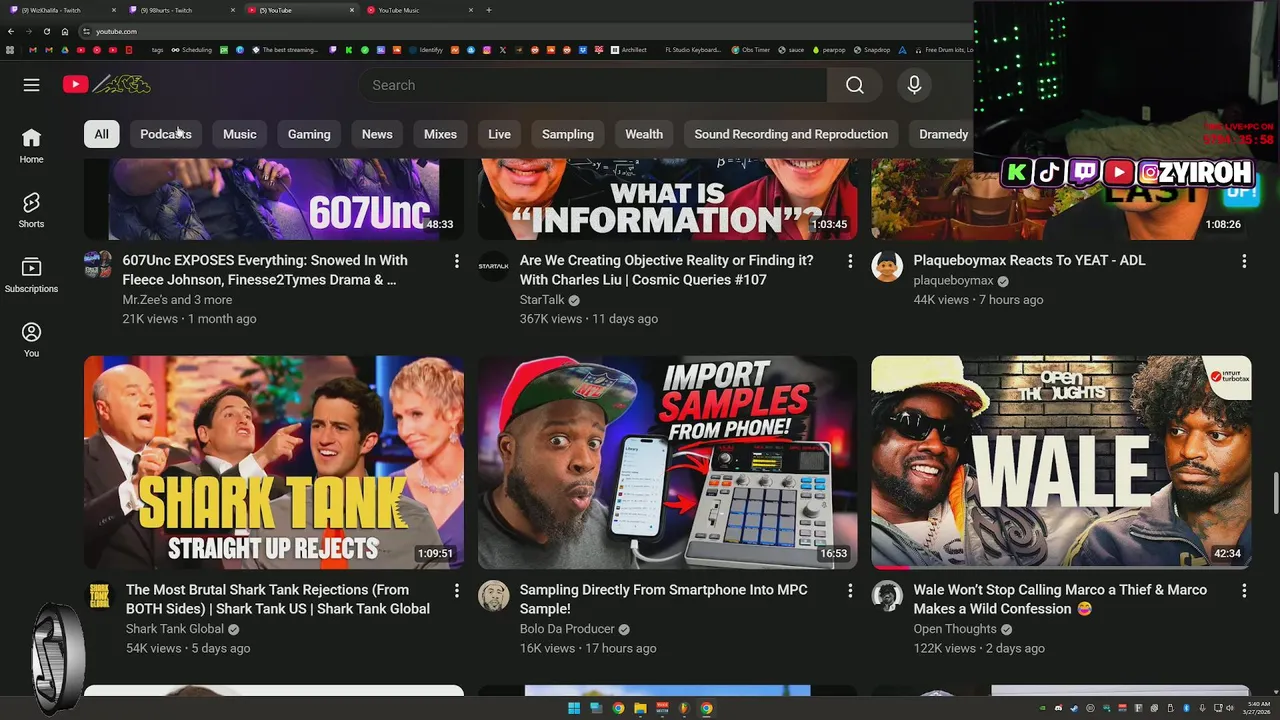Click the YouTube logo

coord(107,85)
